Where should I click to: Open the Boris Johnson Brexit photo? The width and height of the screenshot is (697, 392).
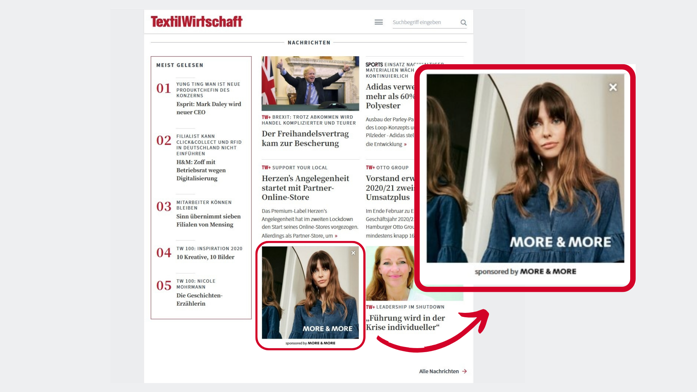click(x=310, y=83)
